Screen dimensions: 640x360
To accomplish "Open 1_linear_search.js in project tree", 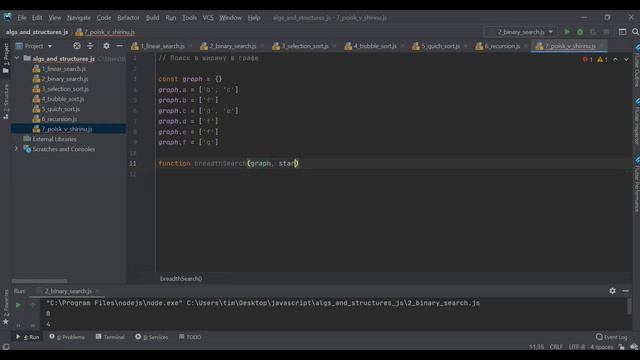I will pos(64,69).
